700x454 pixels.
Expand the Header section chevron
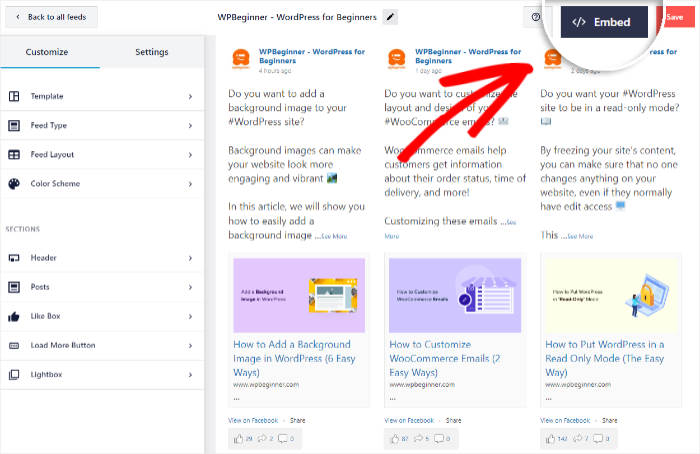(x=190, y=258)
